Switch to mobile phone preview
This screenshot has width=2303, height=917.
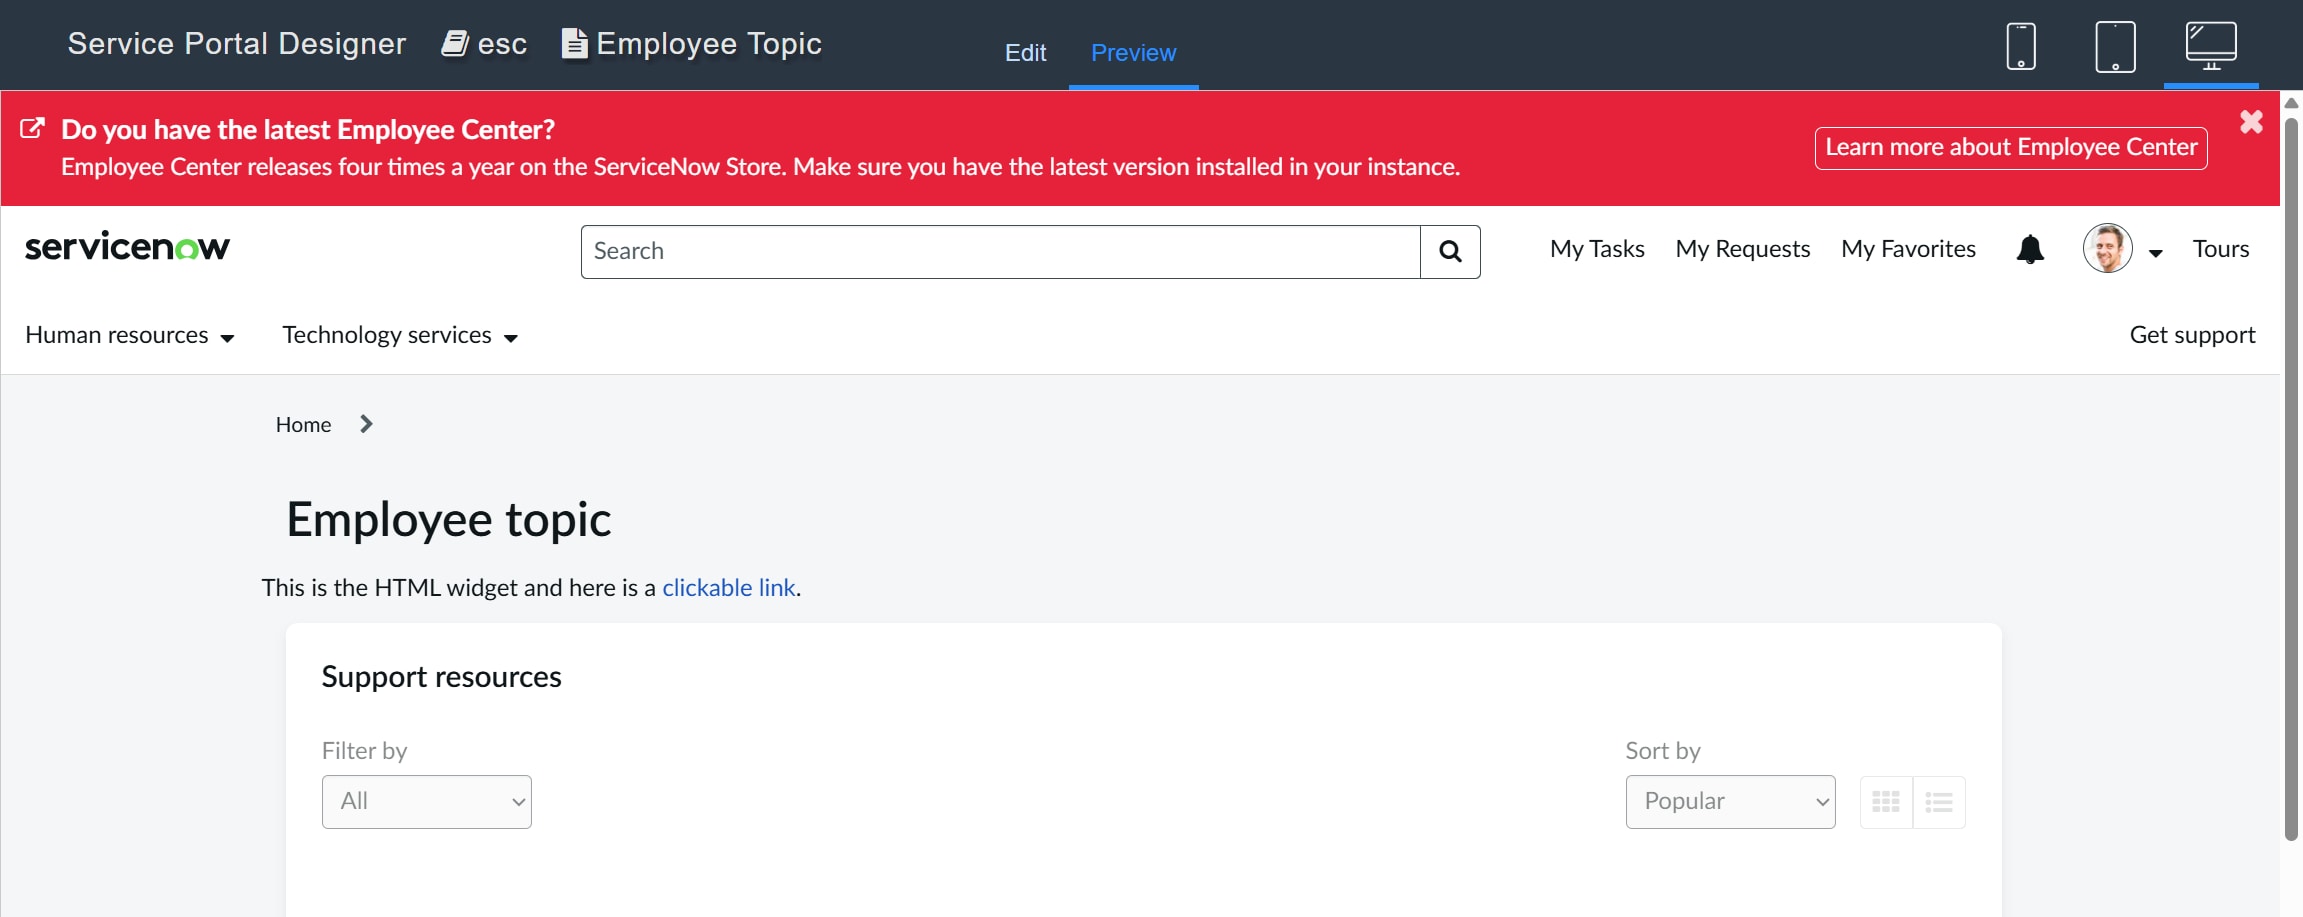point(2021,46)
